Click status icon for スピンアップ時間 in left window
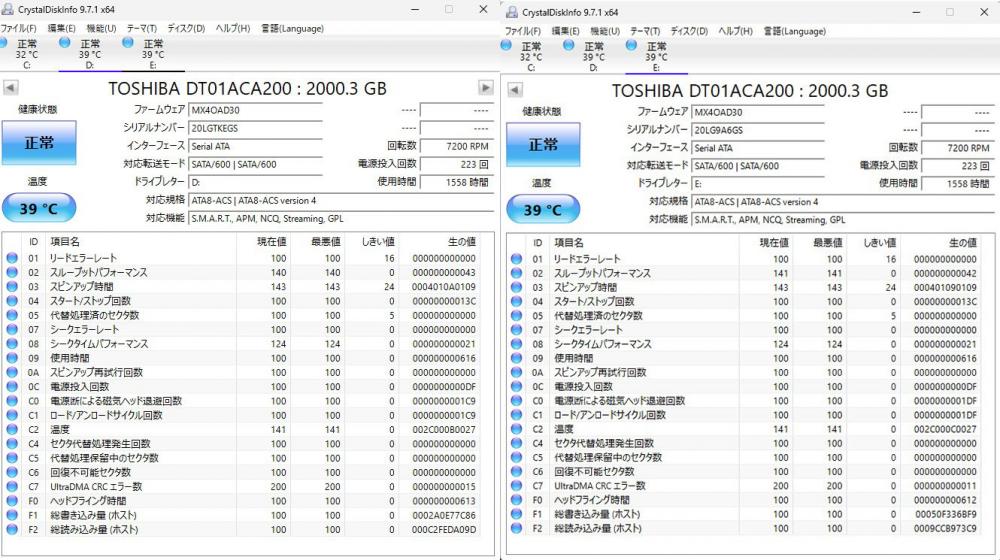Image resolution: width=1000 pixels, height=560 pixels. point(12,286)
